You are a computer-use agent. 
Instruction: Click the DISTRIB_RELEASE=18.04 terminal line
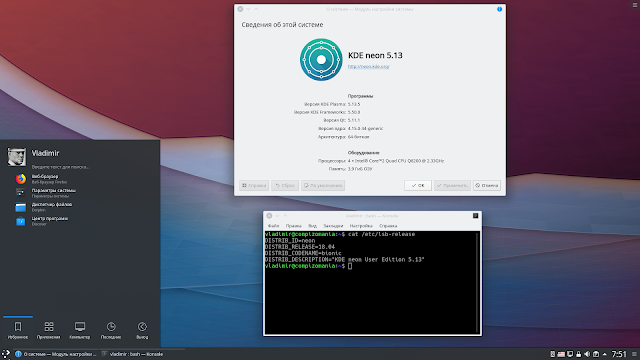coord(300,247)
